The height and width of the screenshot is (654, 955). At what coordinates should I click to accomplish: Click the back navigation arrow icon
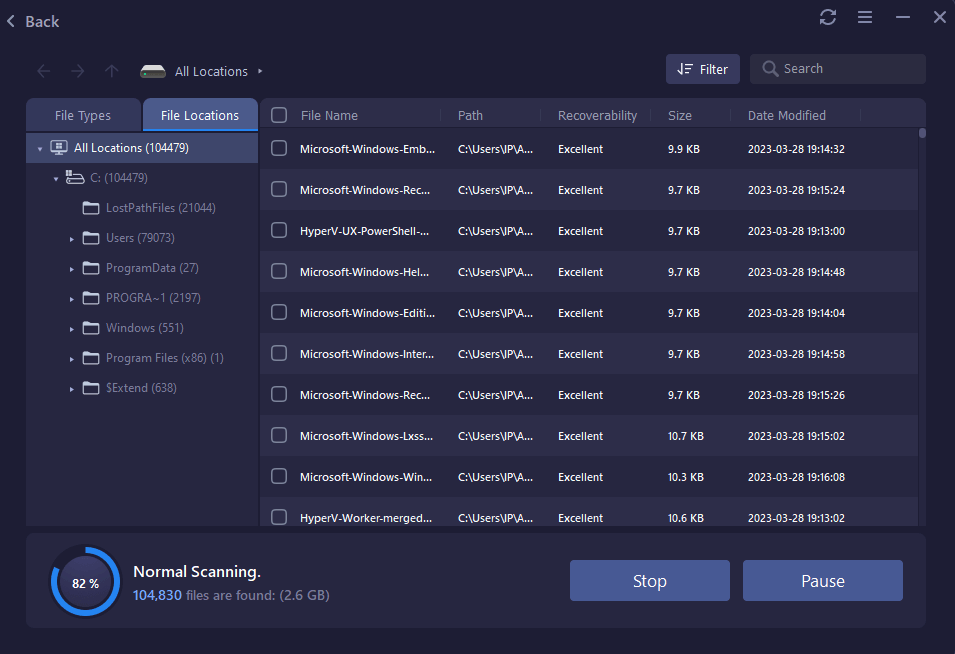click(x=42, y=71)
